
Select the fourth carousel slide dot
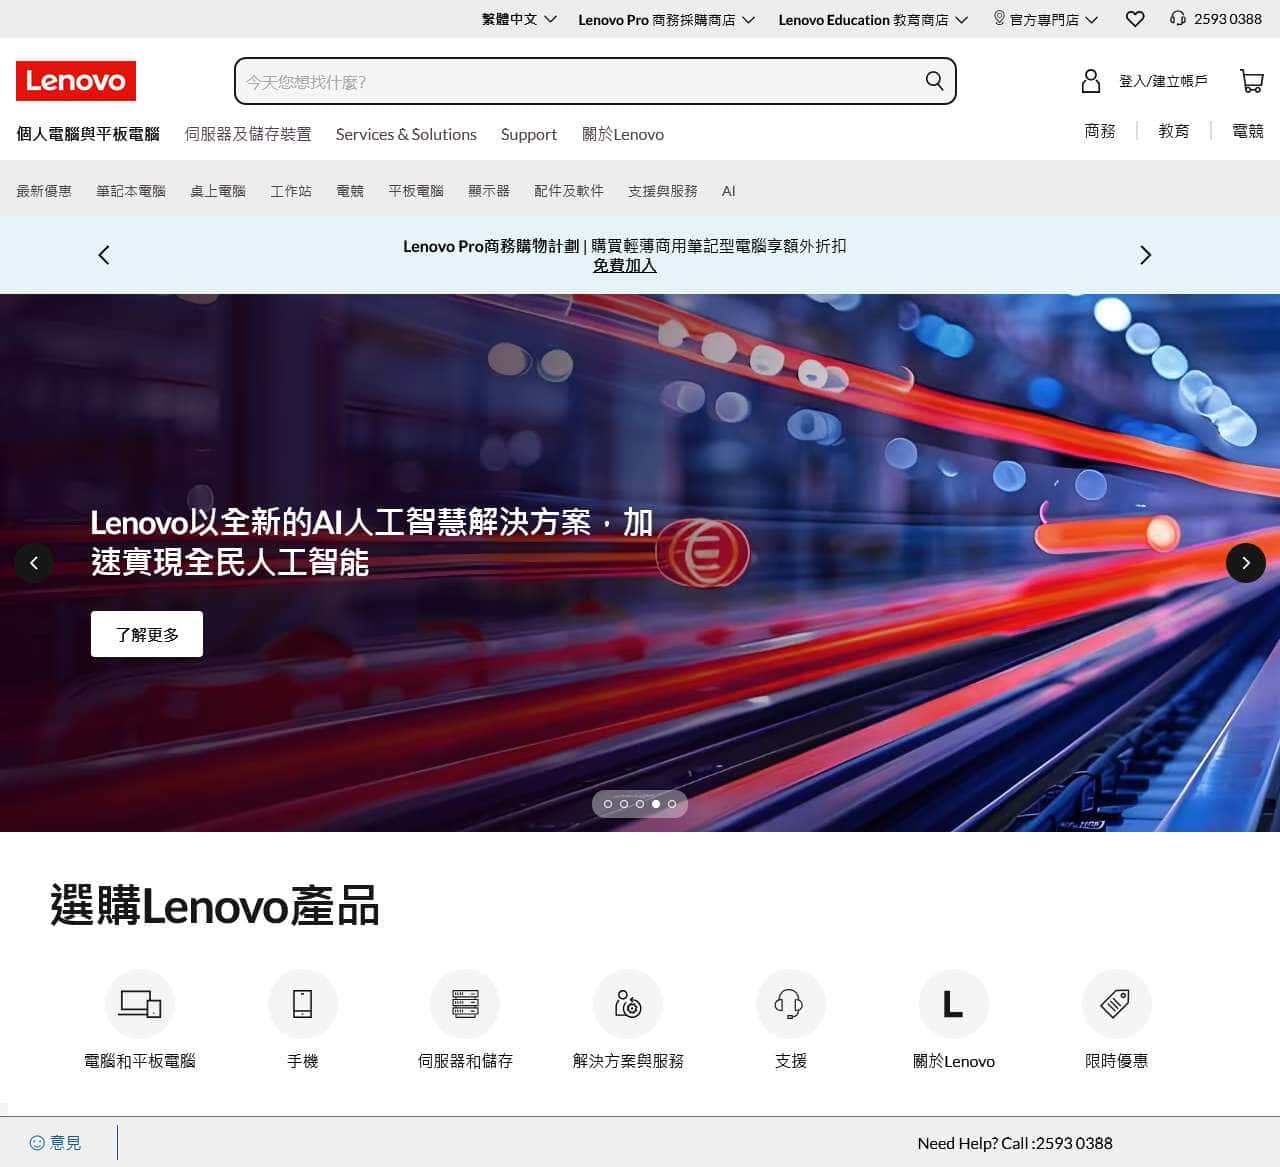point(656,804)
